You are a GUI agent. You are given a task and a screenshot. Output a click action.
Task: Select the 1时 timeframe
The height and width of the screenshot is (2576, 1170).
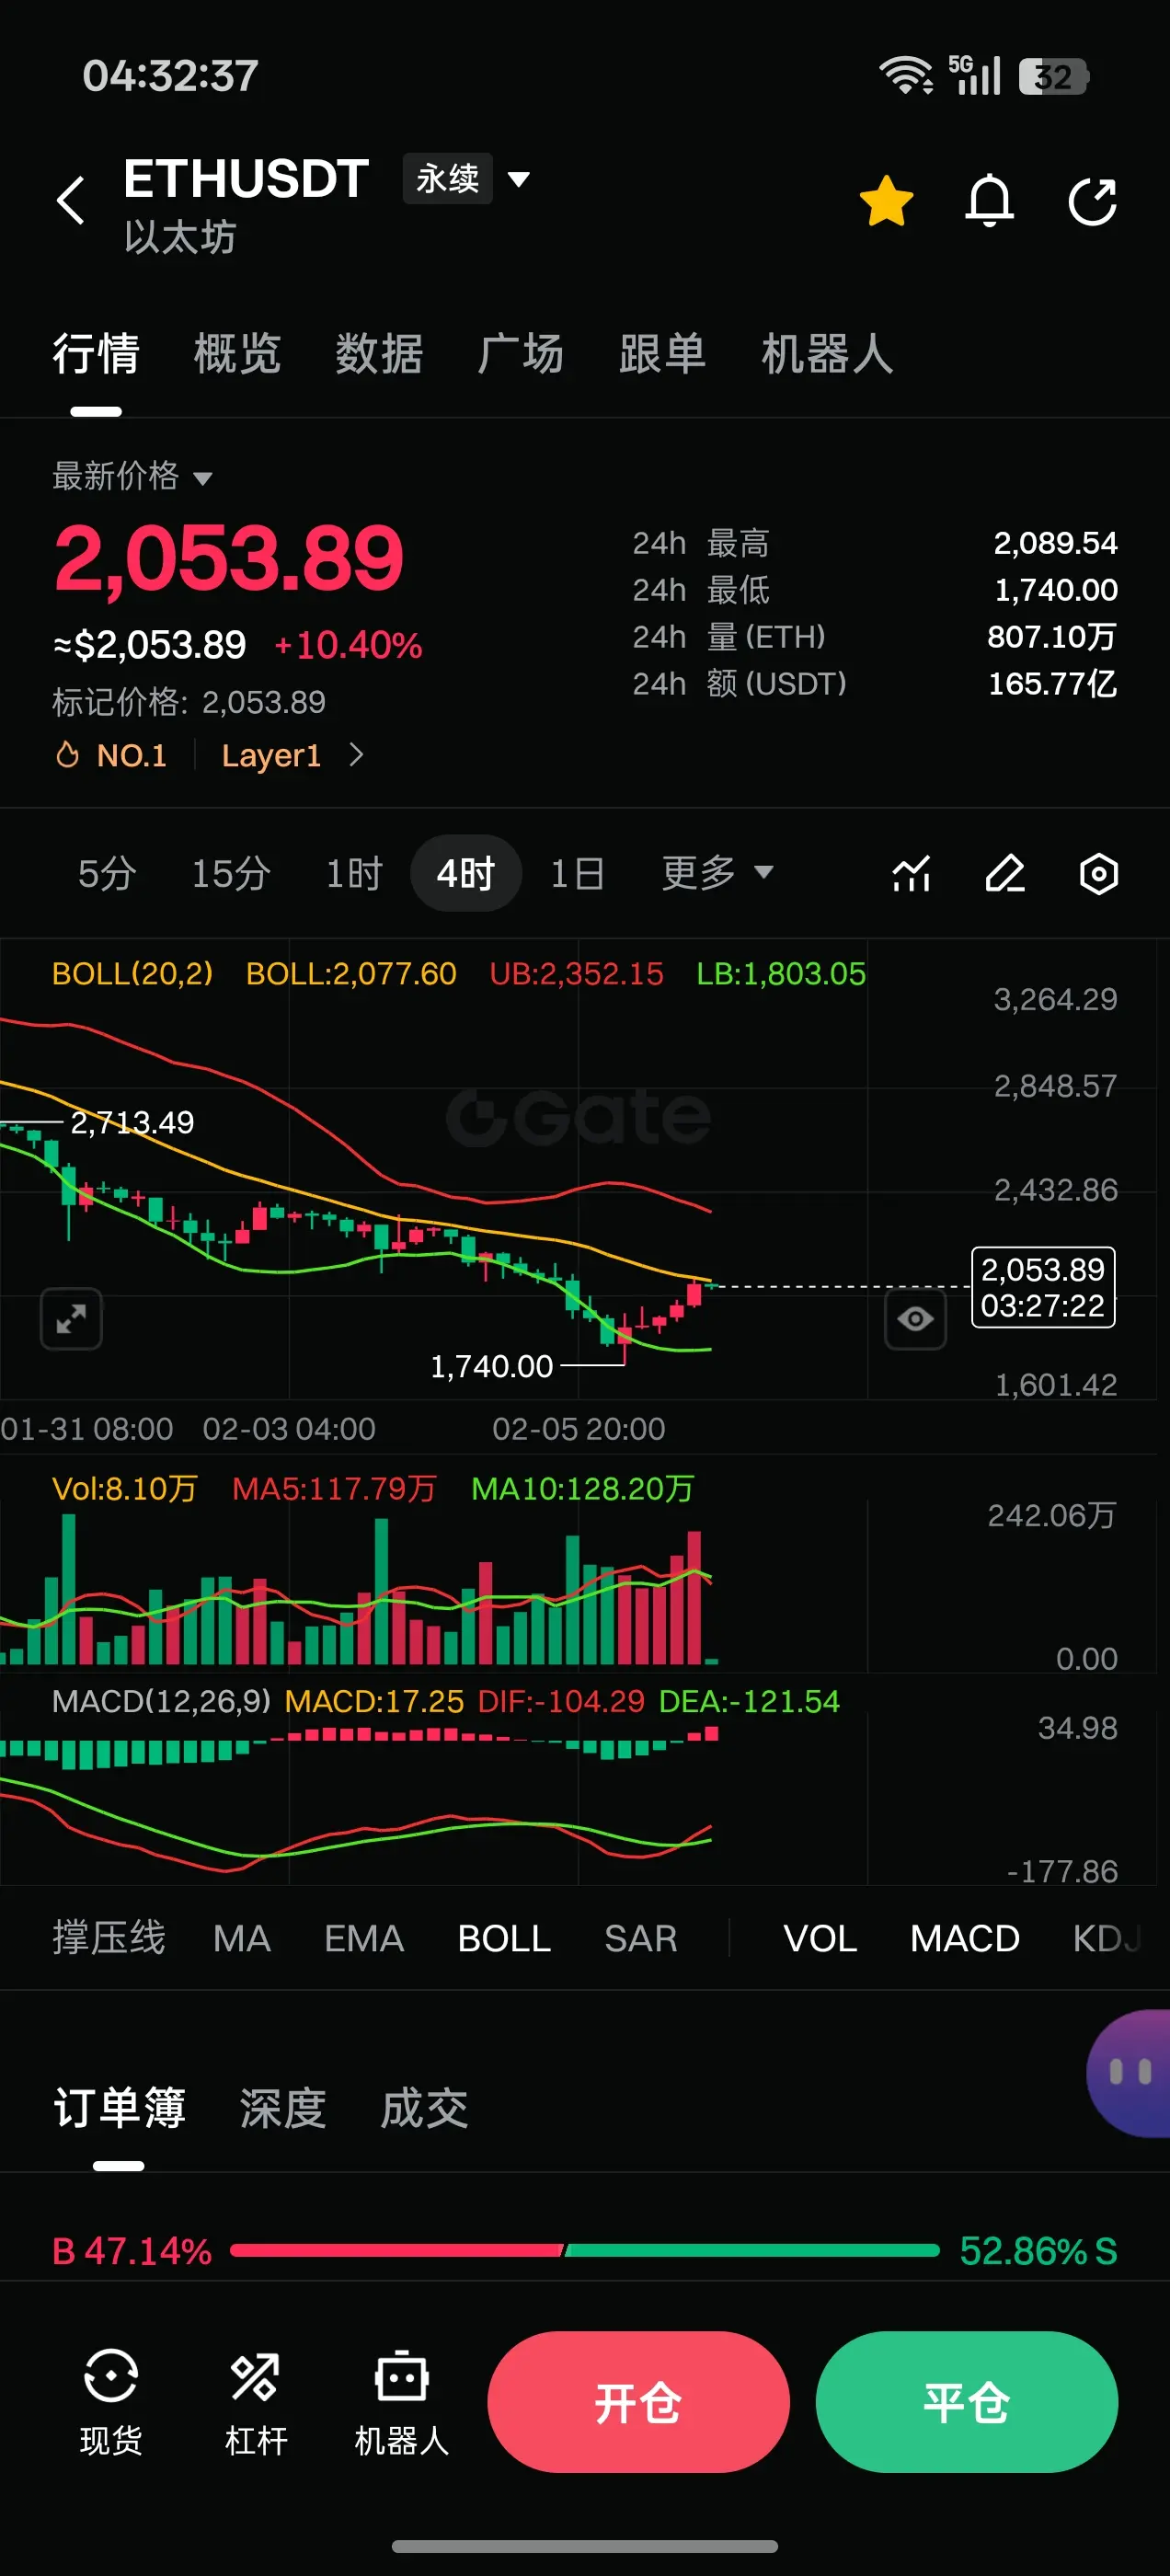pos(354,874)
